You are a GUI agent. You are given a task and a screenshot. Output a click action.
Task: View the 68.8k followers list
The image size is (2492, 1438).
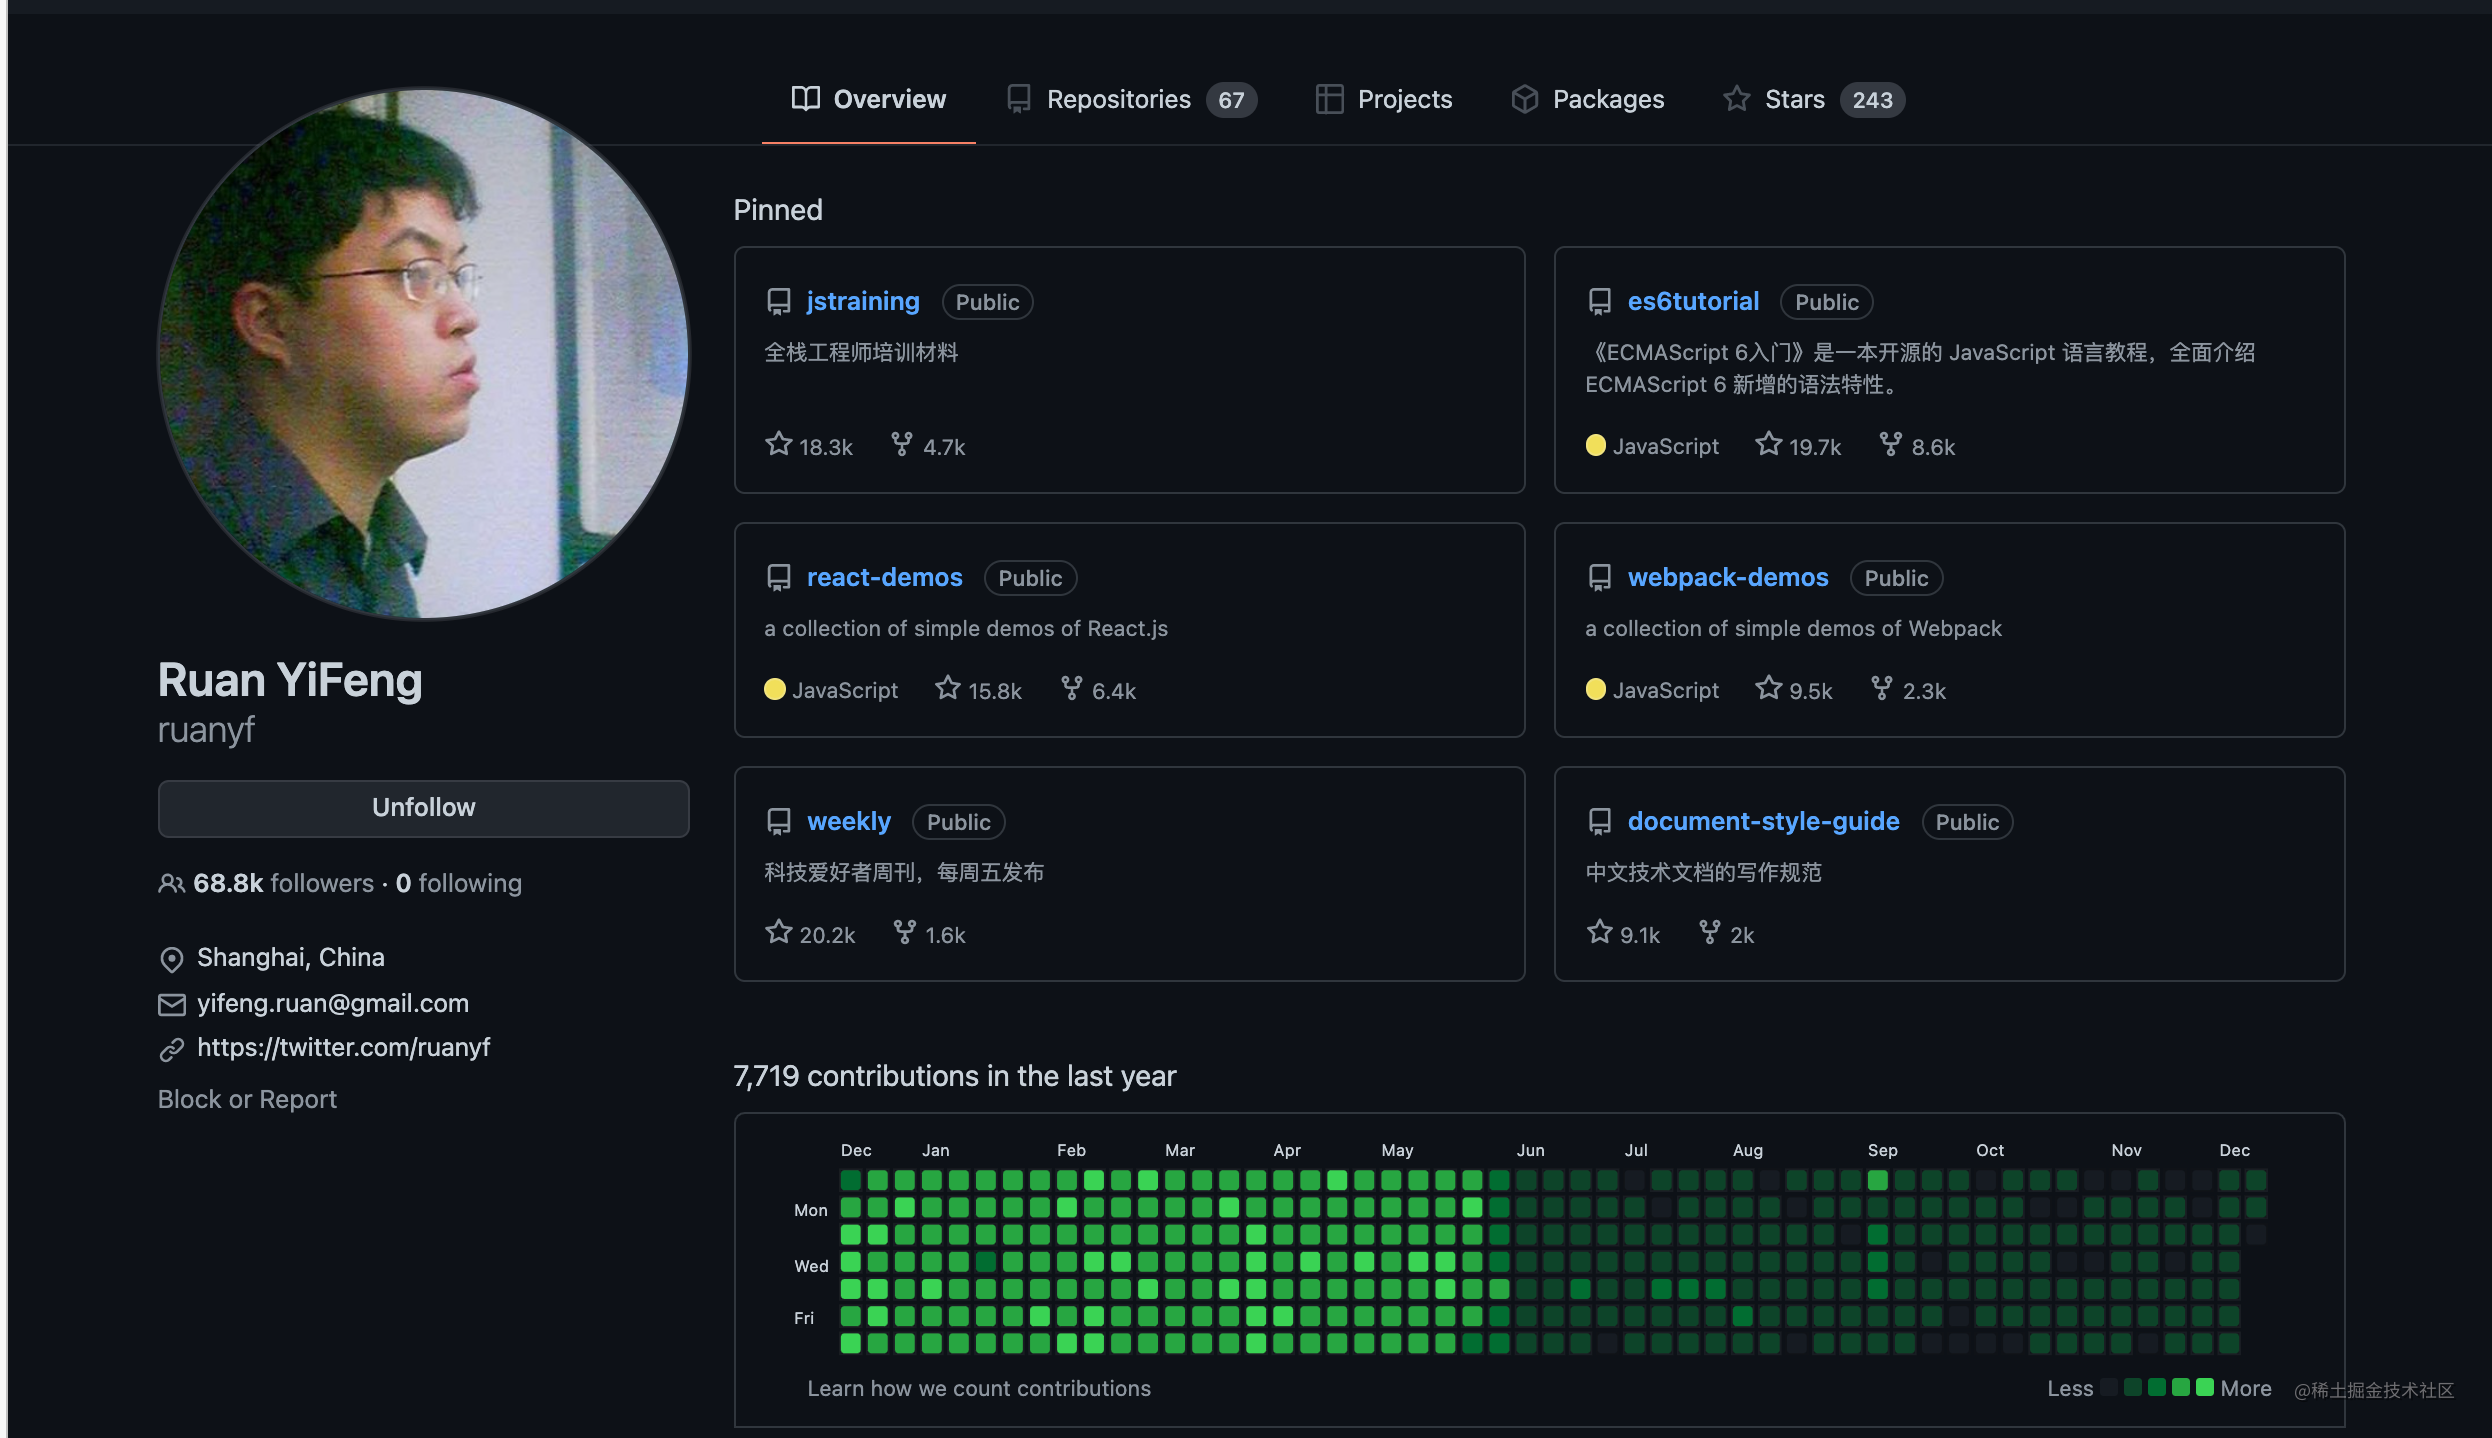[283, 883]
